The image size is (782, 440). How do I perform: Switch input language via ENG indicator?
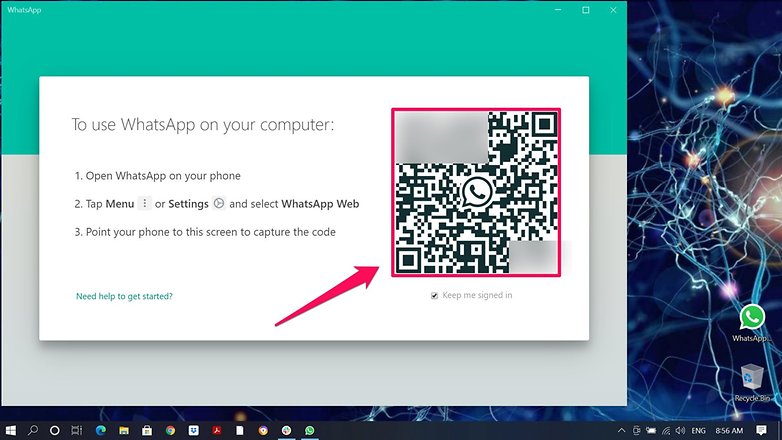coord(698,430)
